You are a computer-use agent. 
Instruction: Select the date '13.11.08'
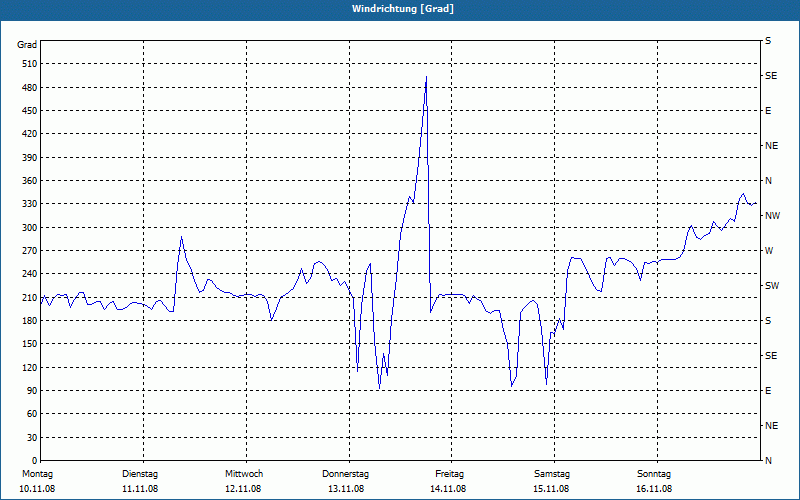coord(346,489)
